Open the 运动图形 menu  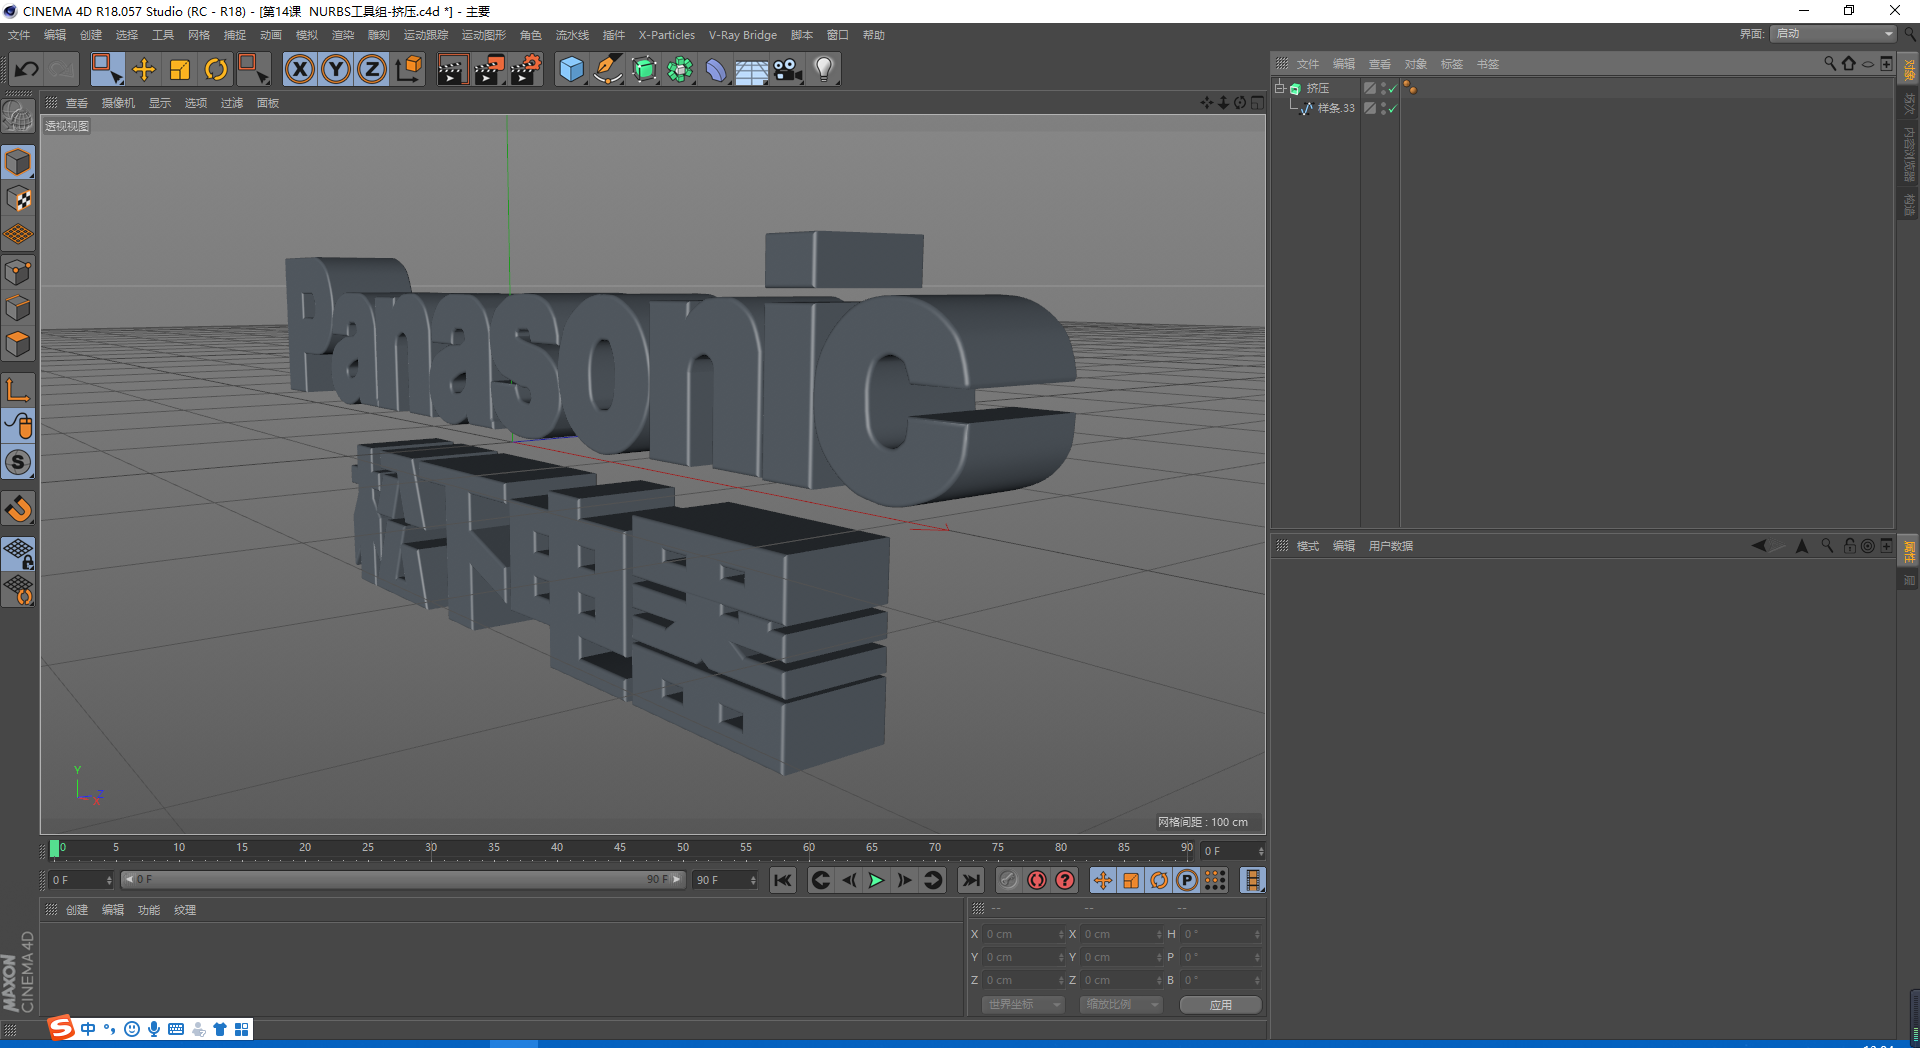coord(484,35)
